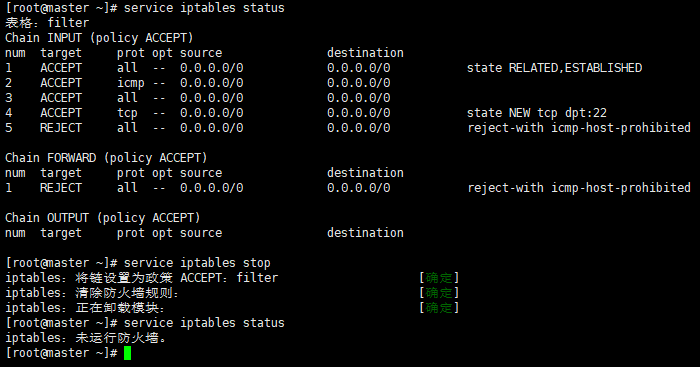Select the "Chain FORWARD (policy ACCEPT)" header
Image resolution: width=700 pixels, height=367 pixels.
pyautogui.click(x=106, y=158)
